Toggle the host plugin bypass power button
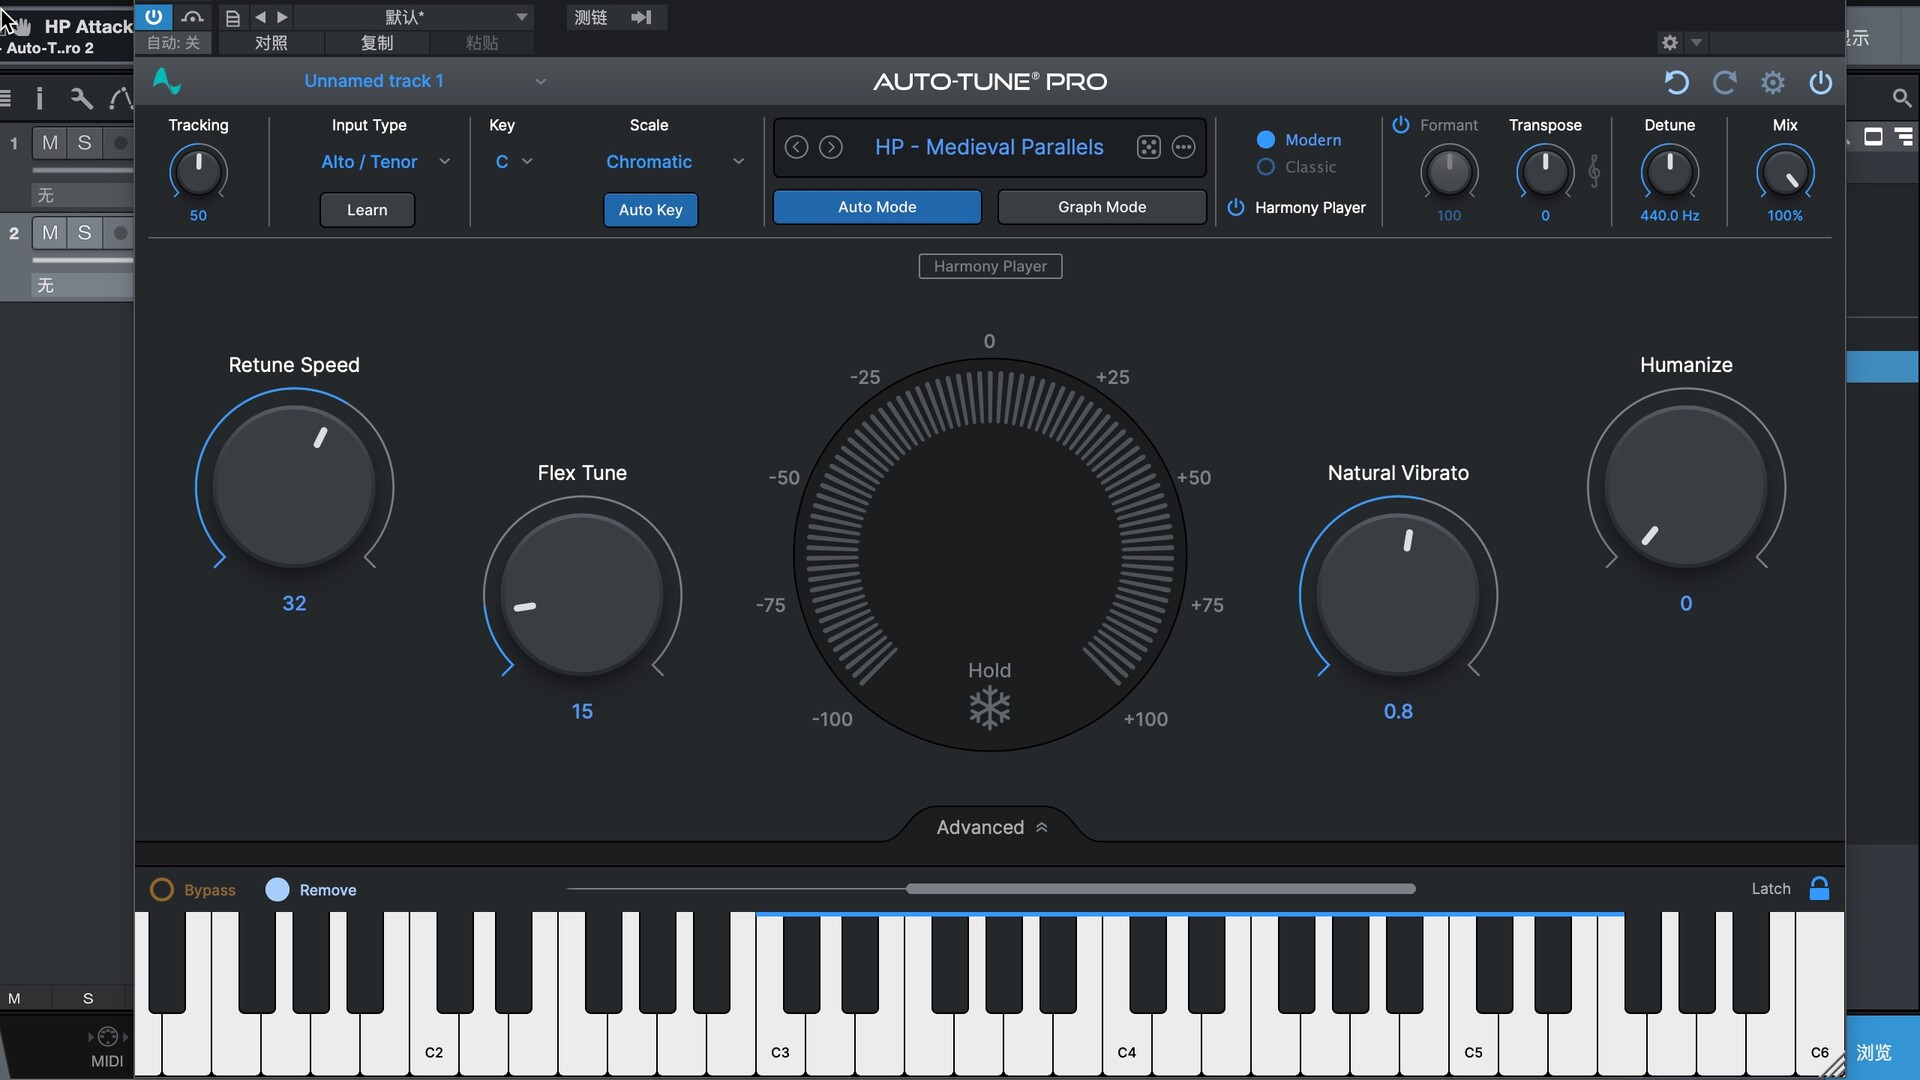 (x=153, y=17)
